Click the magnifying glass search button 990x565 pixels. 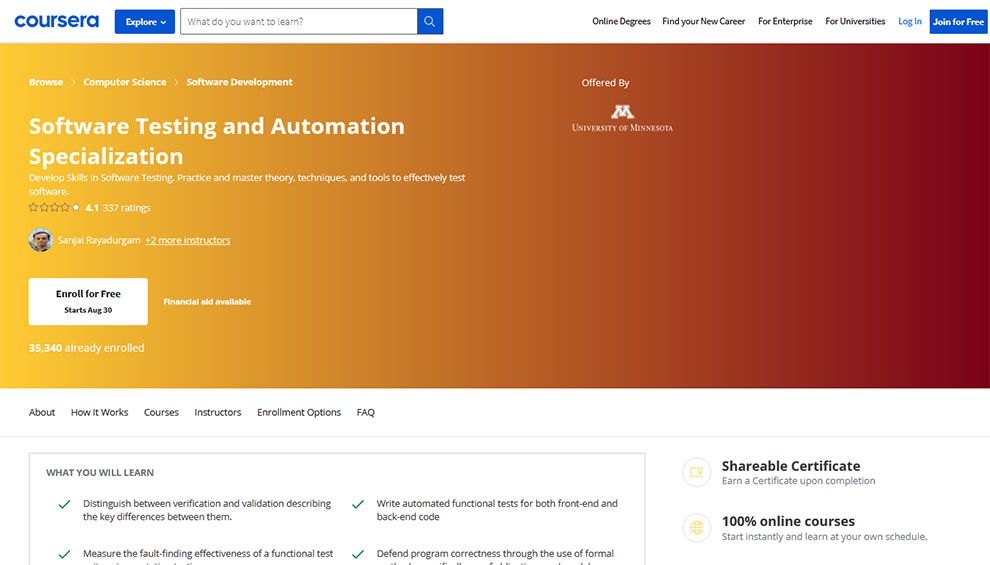[430, 21]
